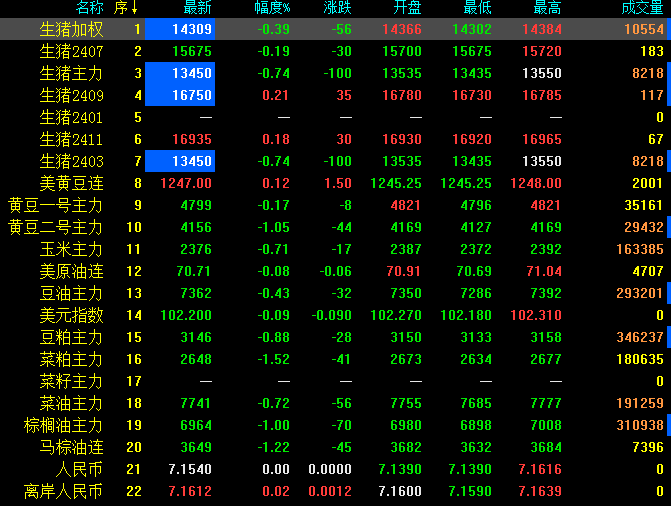The image size is (671, 506).
Task: Click latest price 4799 of 黄豆一号主力
Action: pyautogui.click(x=196, y=205)
